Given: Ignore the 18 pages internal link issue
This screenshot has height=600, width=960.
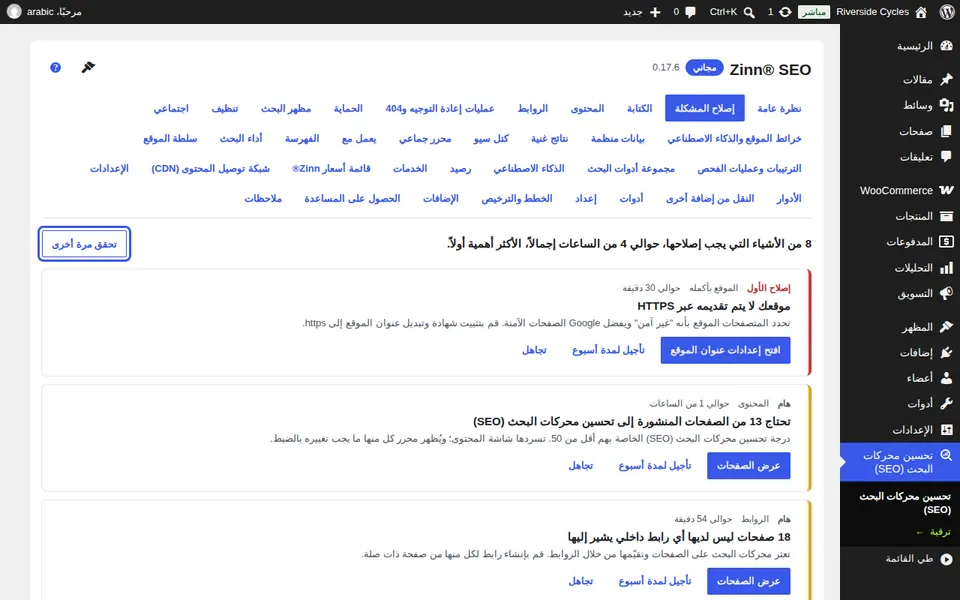Looking at the screenshot, I should point(580,582).
